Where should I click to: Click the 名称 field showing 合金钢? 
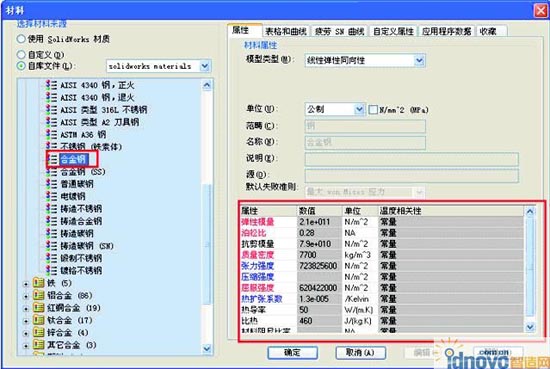tap(365, 142)
